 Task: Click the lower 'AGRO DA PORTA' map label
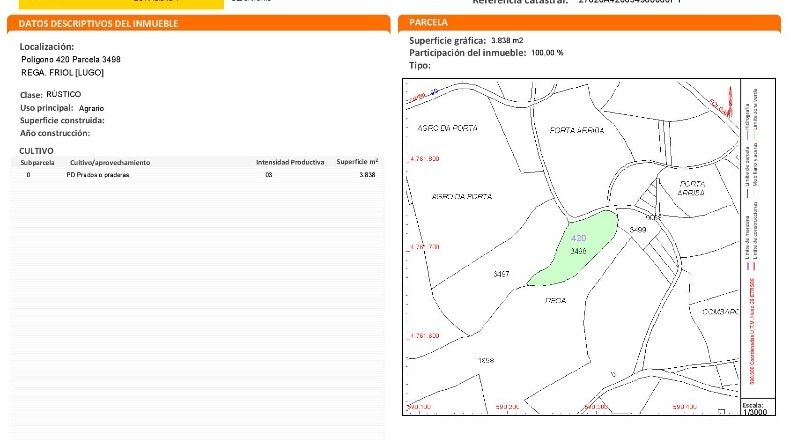(462, 197)
